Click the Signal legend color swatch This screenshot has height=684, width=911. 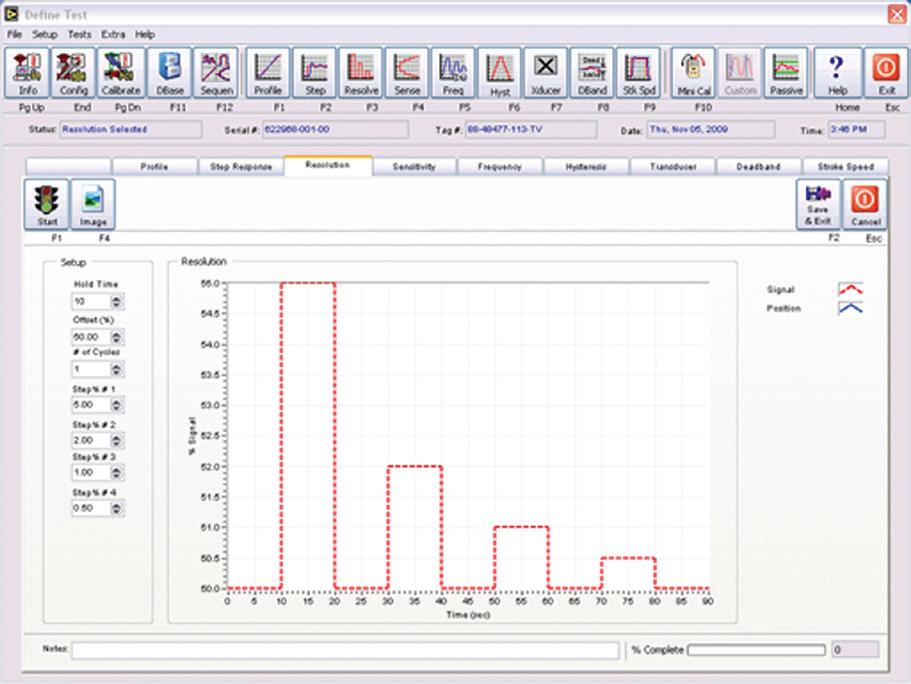(x=850, y=289)
